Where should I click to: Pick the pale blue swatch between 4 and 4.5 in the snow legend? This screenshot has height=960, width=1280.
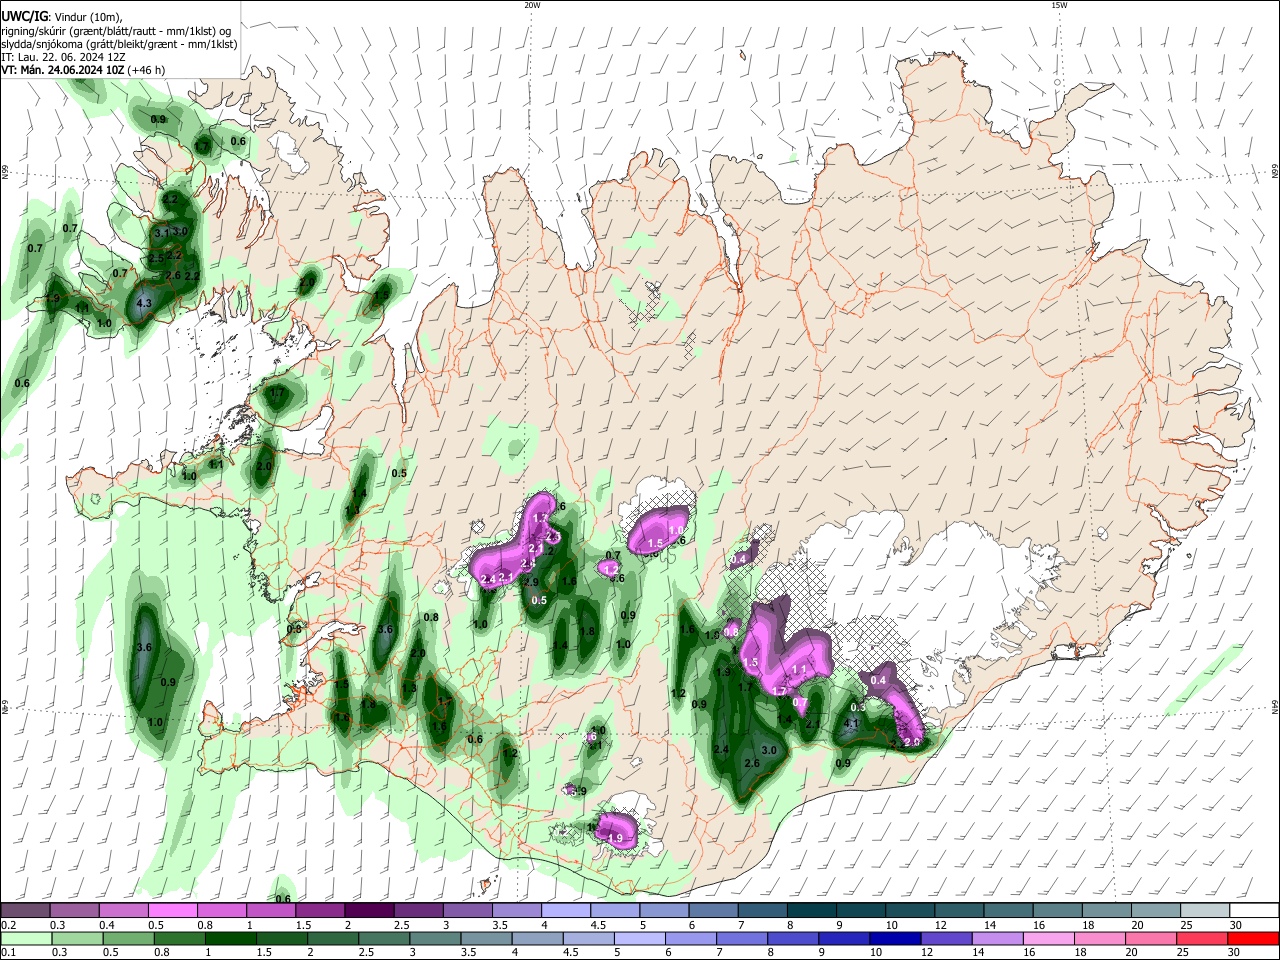[x=565, y=911]
